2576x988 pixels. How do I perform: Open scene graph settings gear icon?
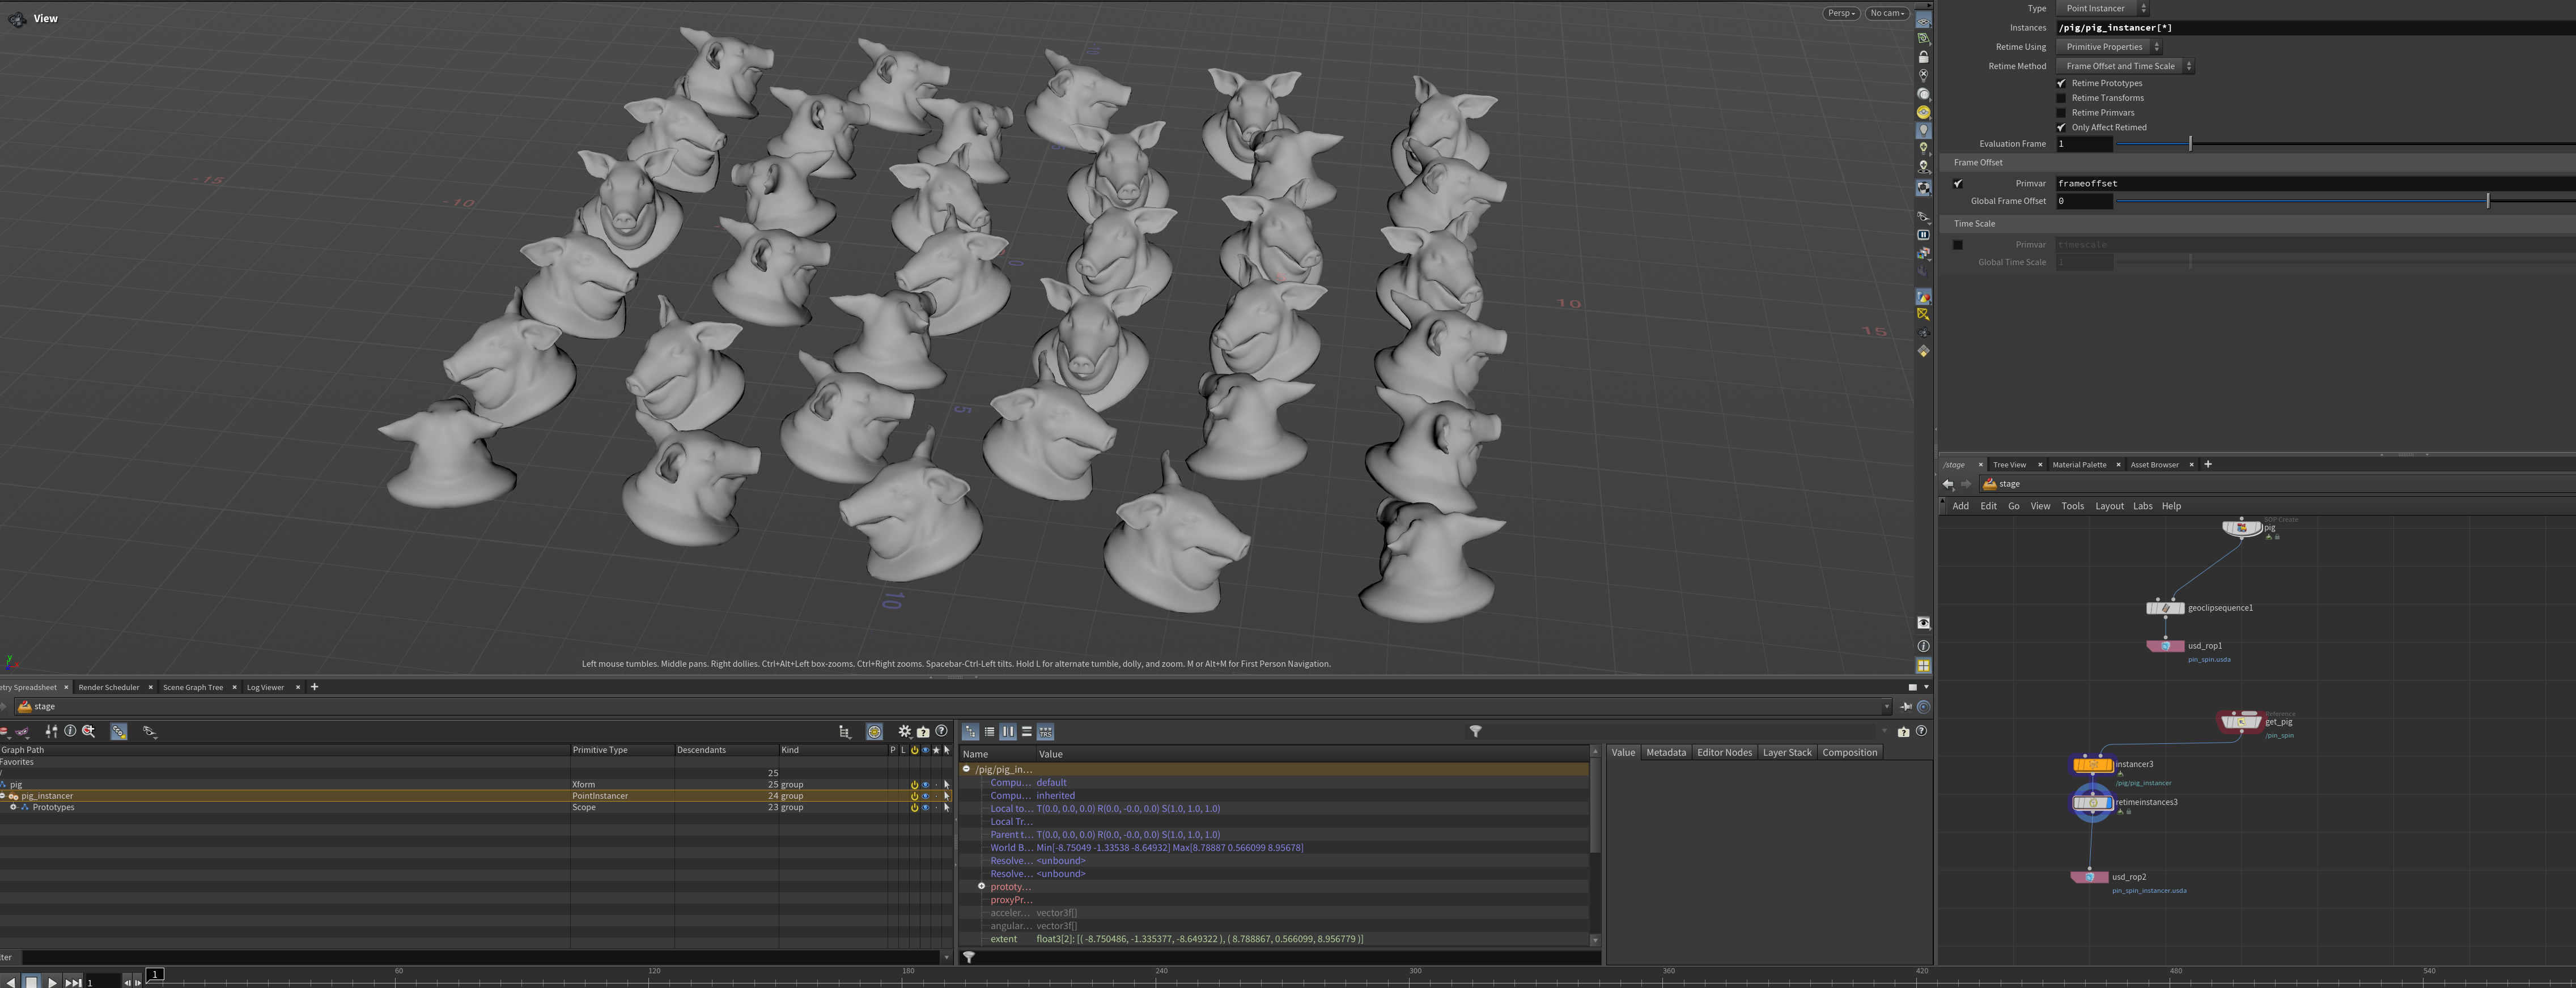click(x=904, y=732)
